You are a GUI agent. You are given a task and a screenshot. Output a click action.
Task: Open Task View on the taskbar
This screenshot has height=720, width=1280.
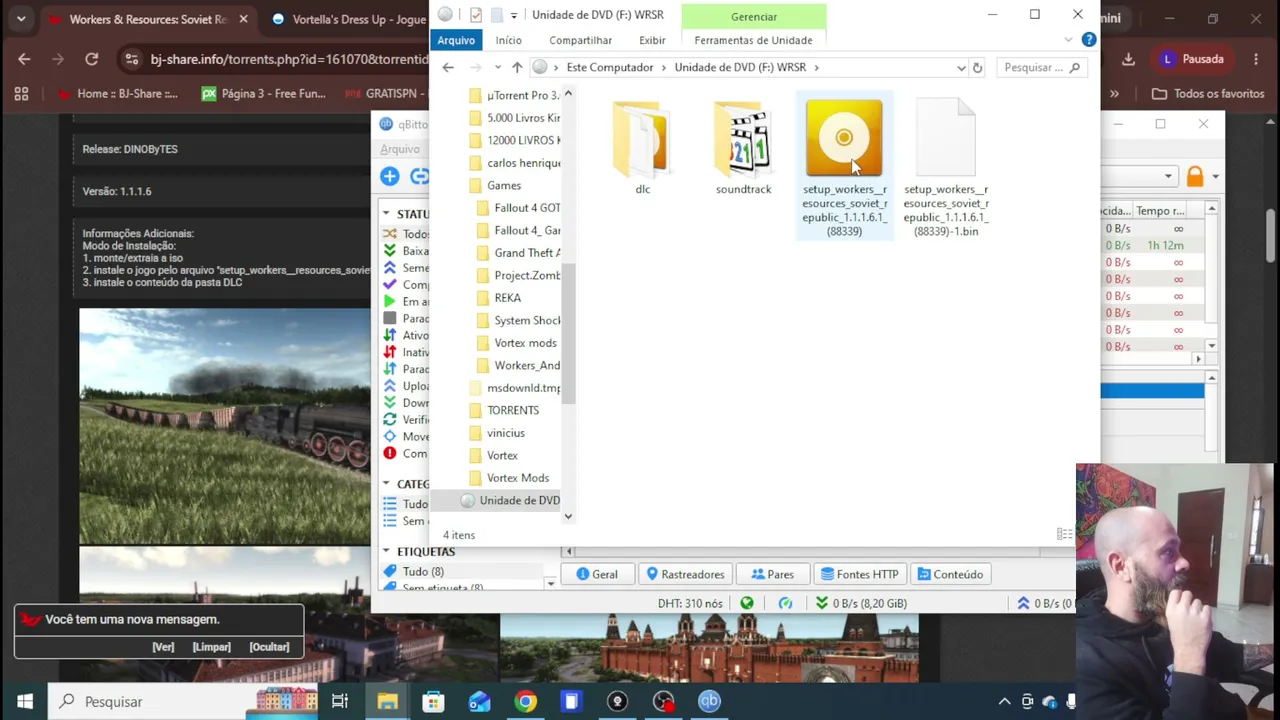pos(340,701)
